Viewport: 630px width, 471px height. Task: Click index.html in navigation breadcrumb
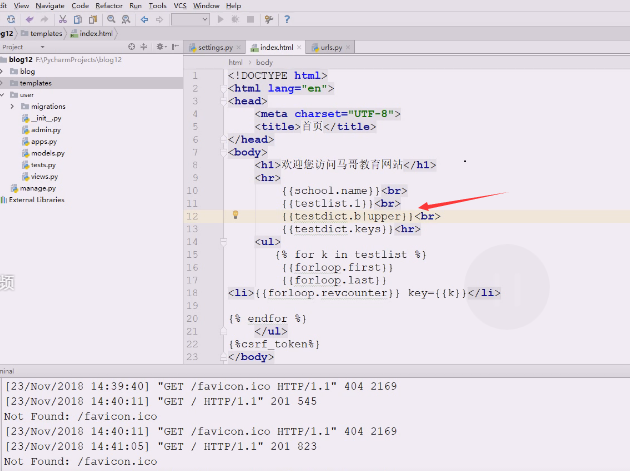click(x=92, y=33)
